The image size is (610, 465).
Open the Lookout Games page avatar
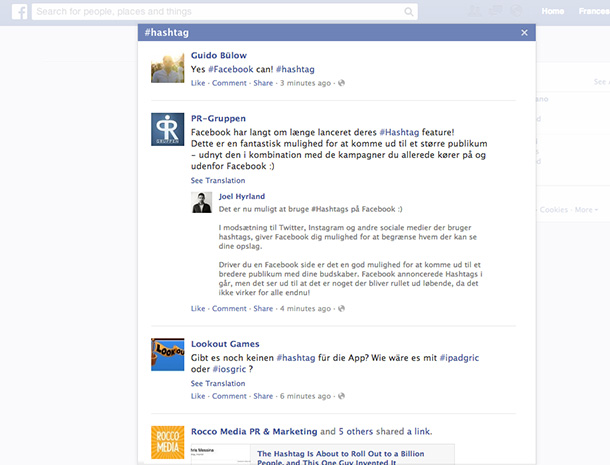(167, 355)
